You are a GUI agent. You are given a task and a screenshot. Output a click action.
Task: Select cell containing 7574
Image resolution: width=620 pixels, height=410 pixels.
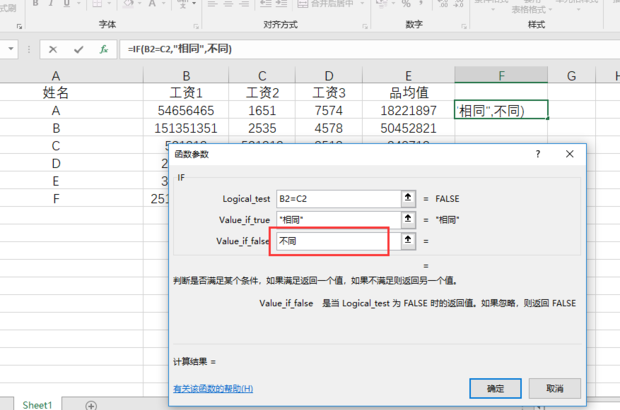pos(329,110)
